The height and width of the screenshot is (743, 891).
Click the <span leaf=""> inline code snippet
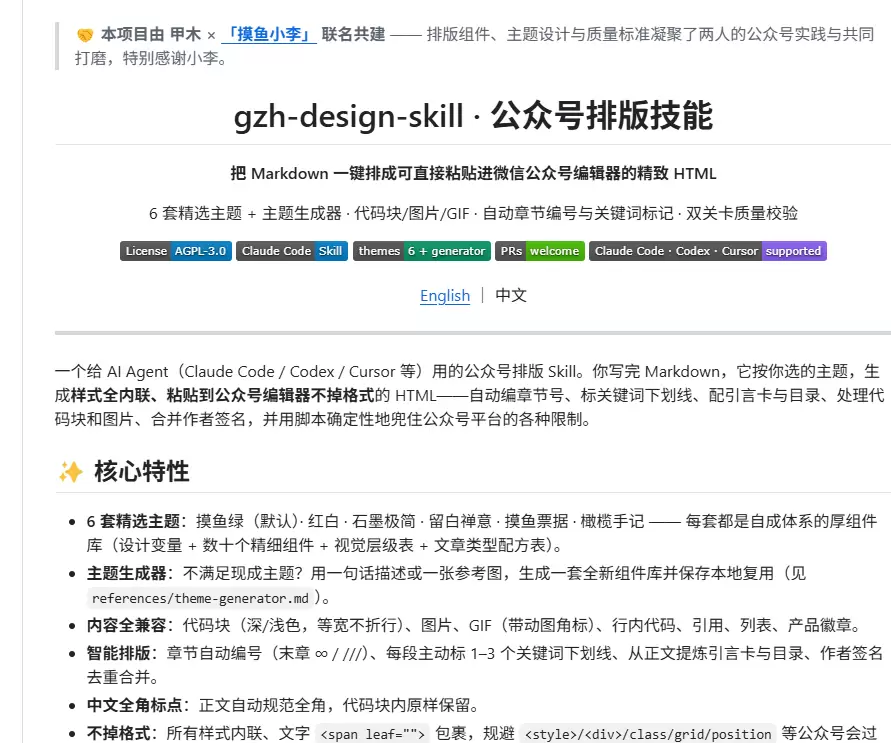click(372, 734)
